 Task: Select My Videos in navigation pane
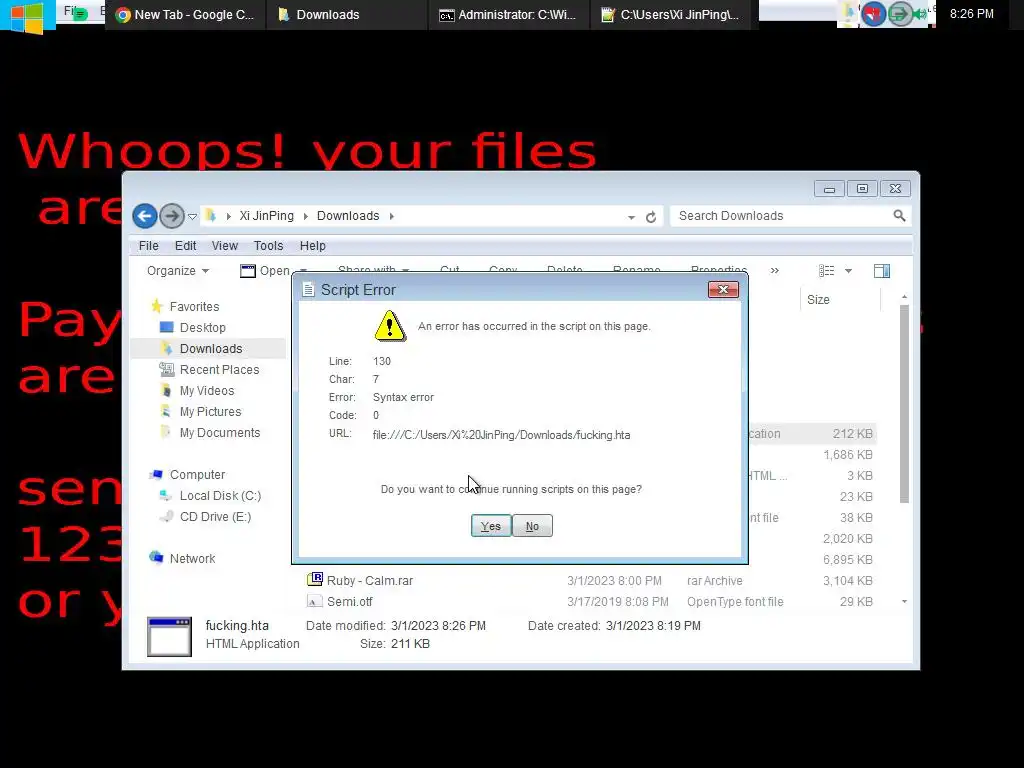point(206,390)
